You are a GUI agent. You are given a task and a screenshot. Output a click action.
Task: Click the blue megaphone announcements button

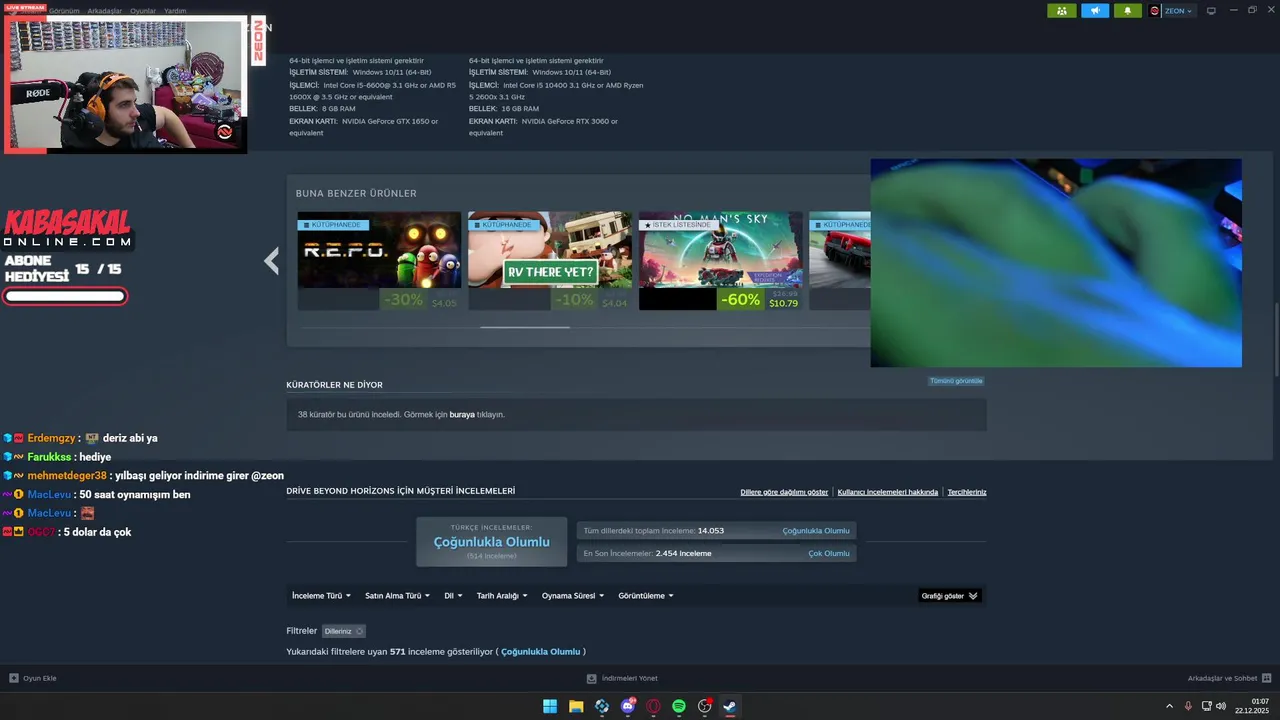1095,11
